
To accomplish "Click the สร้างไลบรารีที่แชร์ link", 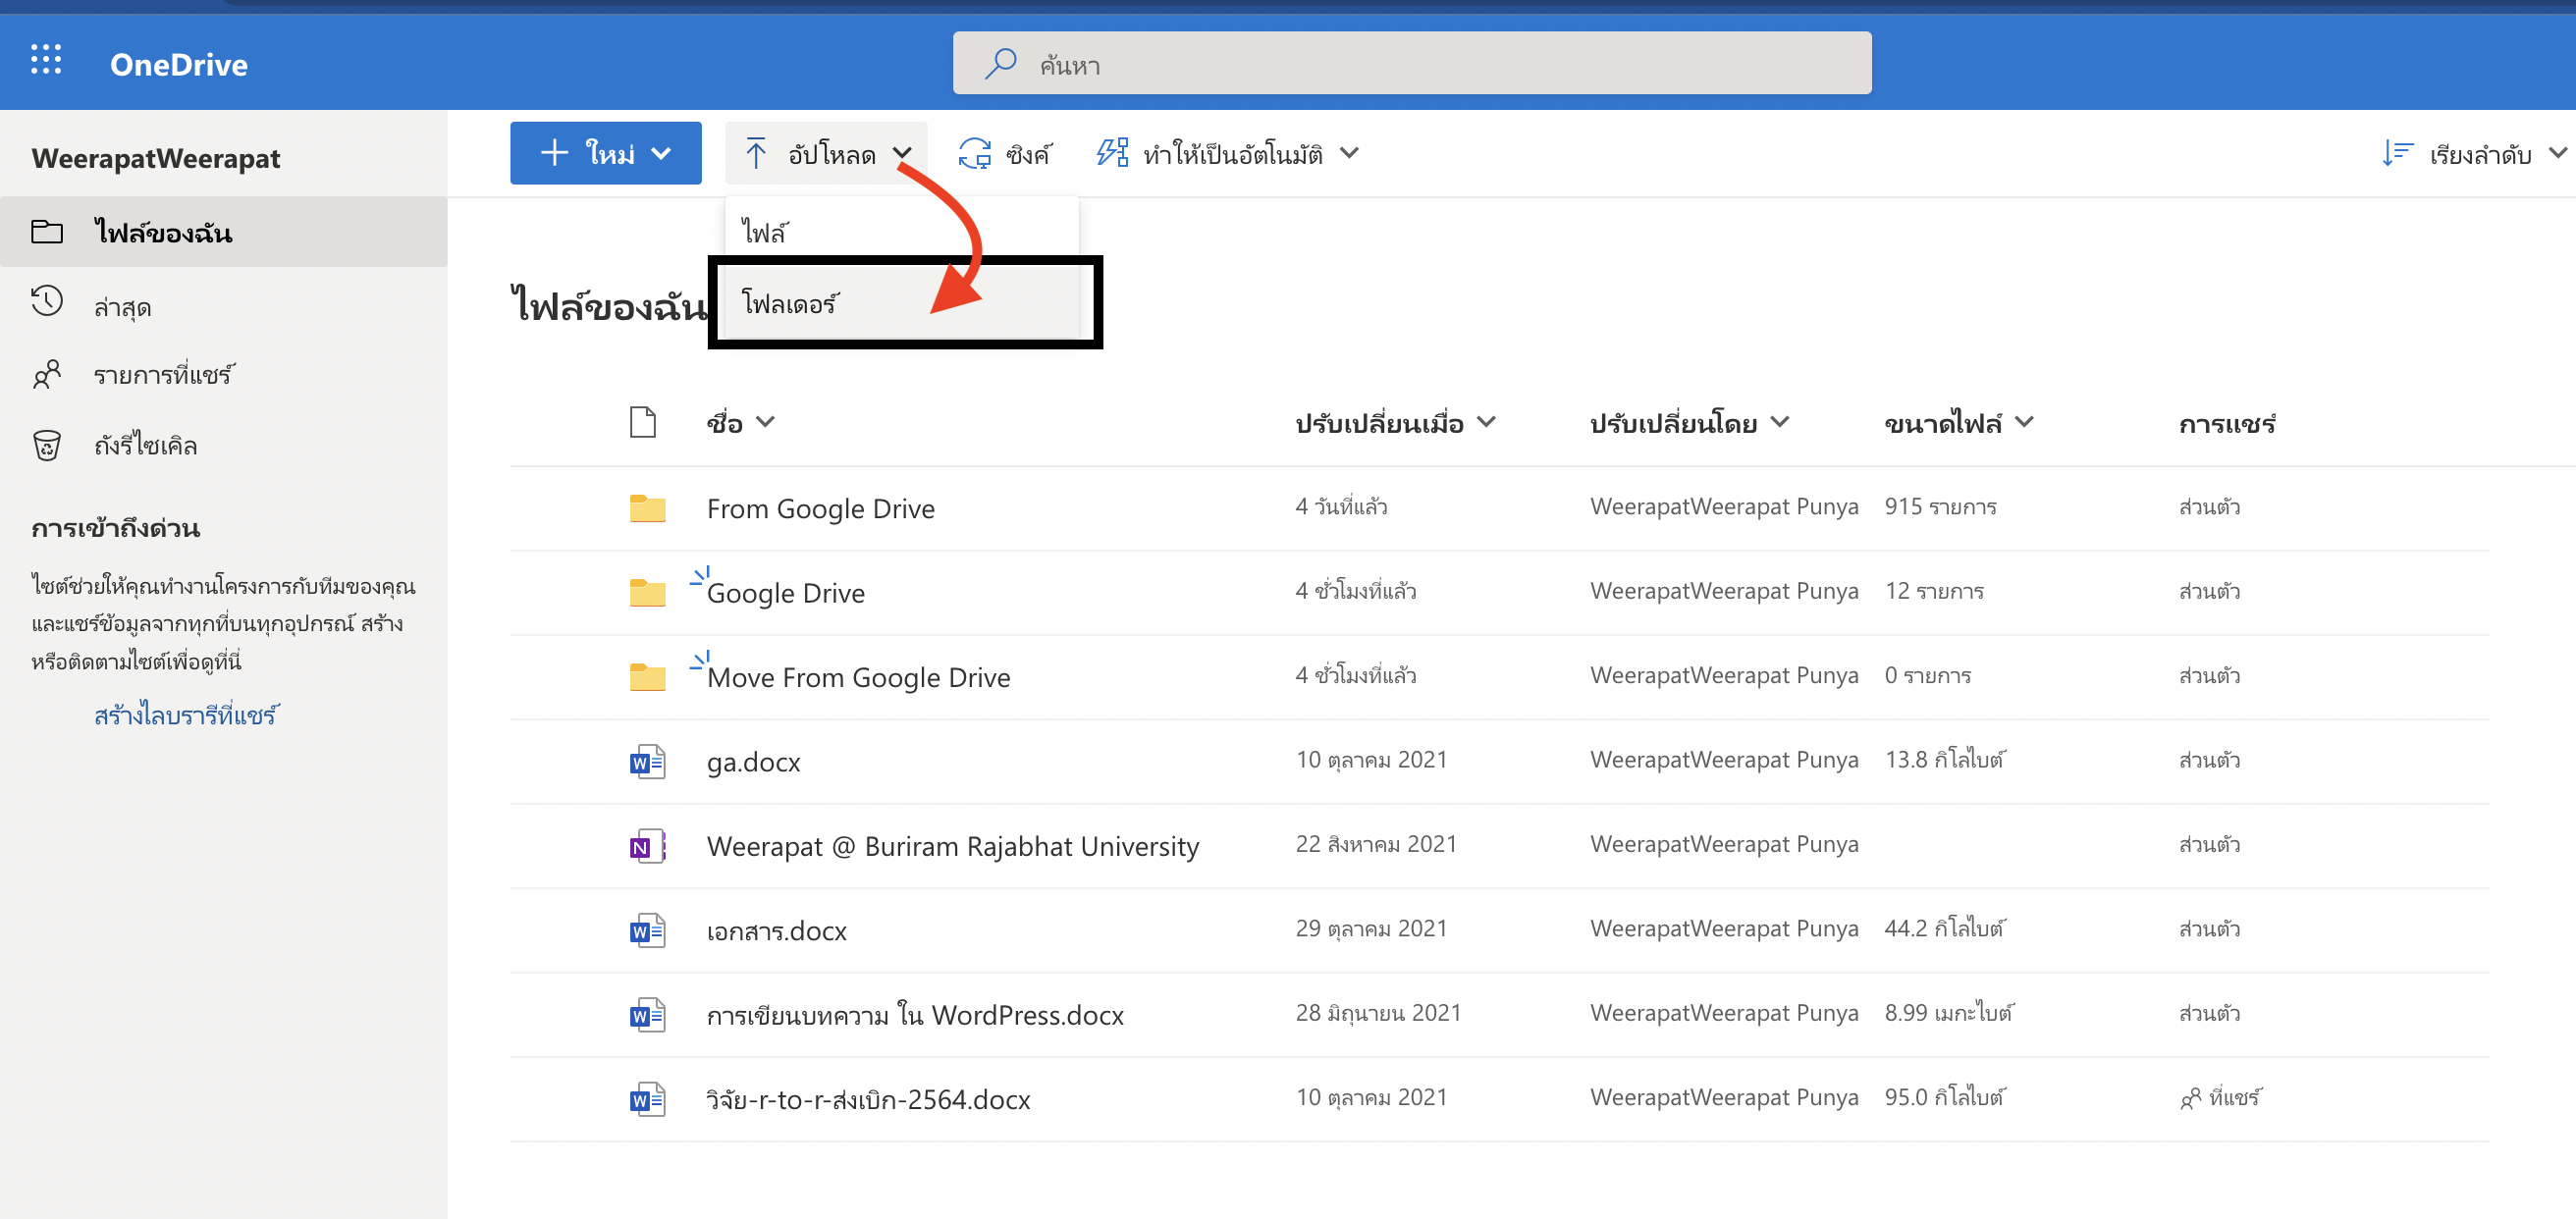I will pyautogui.click(x=186, y=715).
